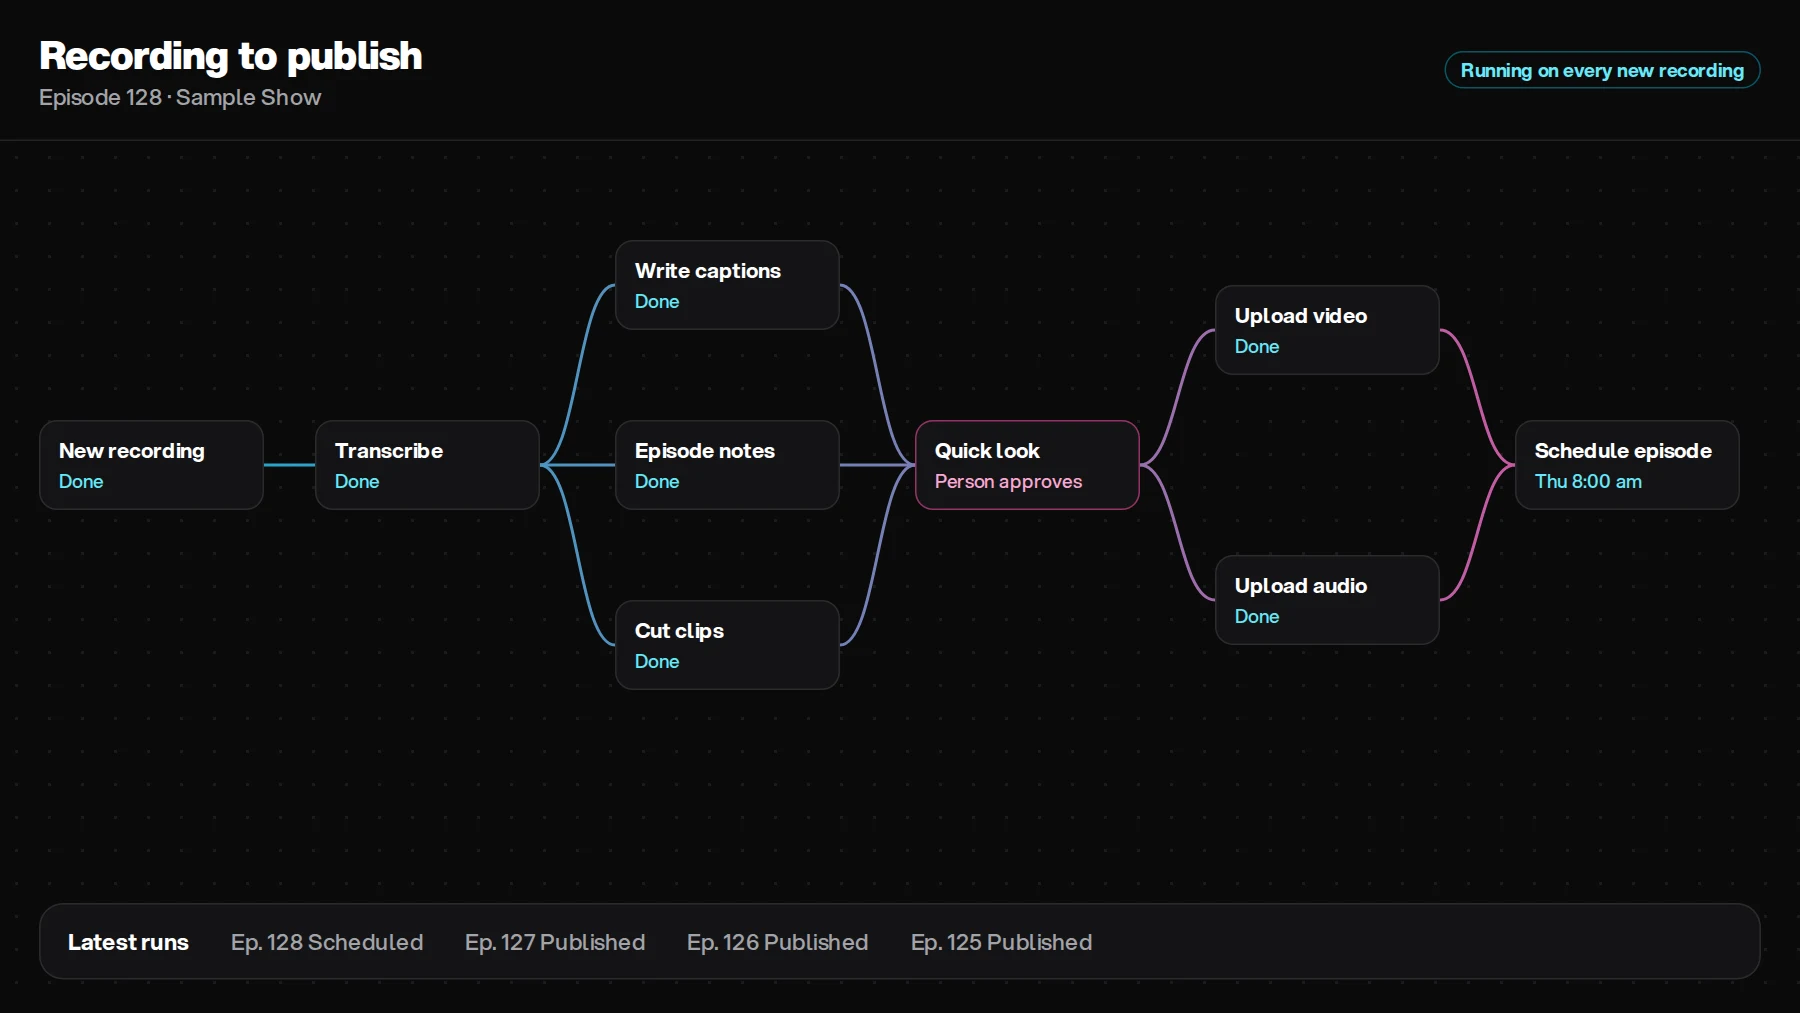Open the Cut clips node
This screenshot has width=1800, height=1013.
727,645
